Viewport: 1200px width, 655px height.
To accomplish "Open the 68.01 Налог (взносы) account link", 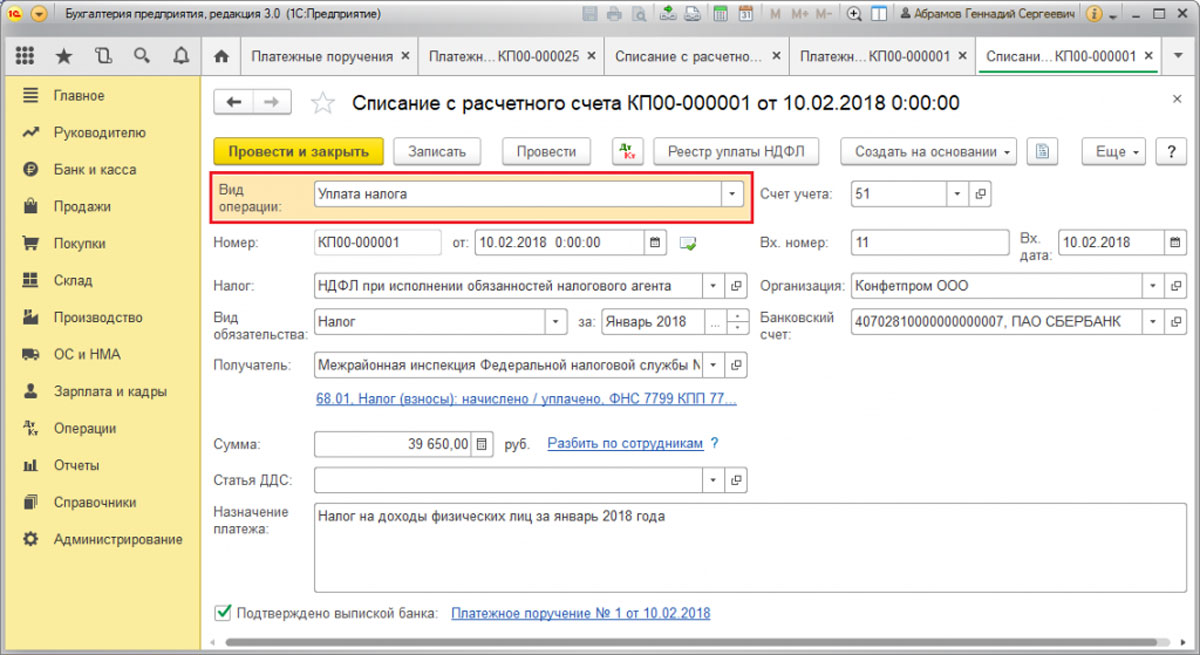I will pyautogui.click(x=526, y=399).
